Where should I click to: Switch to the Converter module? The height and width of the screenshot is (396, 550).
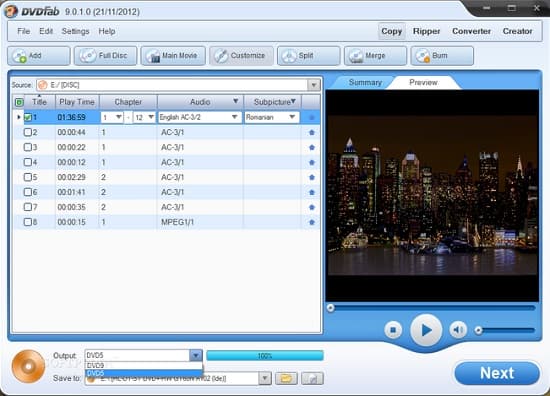tap(471, 31)
